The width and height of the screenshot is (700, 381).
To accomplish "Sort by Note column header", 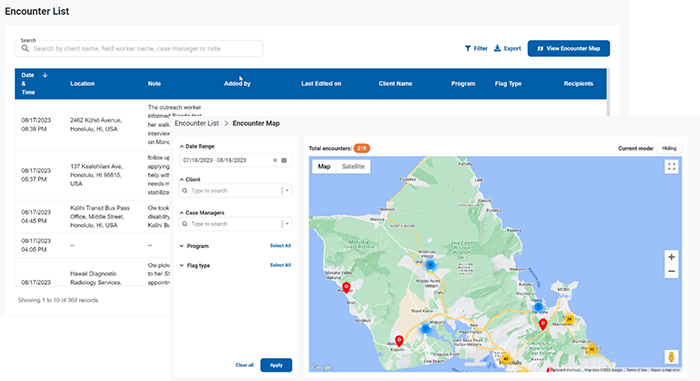I will 154,84.
